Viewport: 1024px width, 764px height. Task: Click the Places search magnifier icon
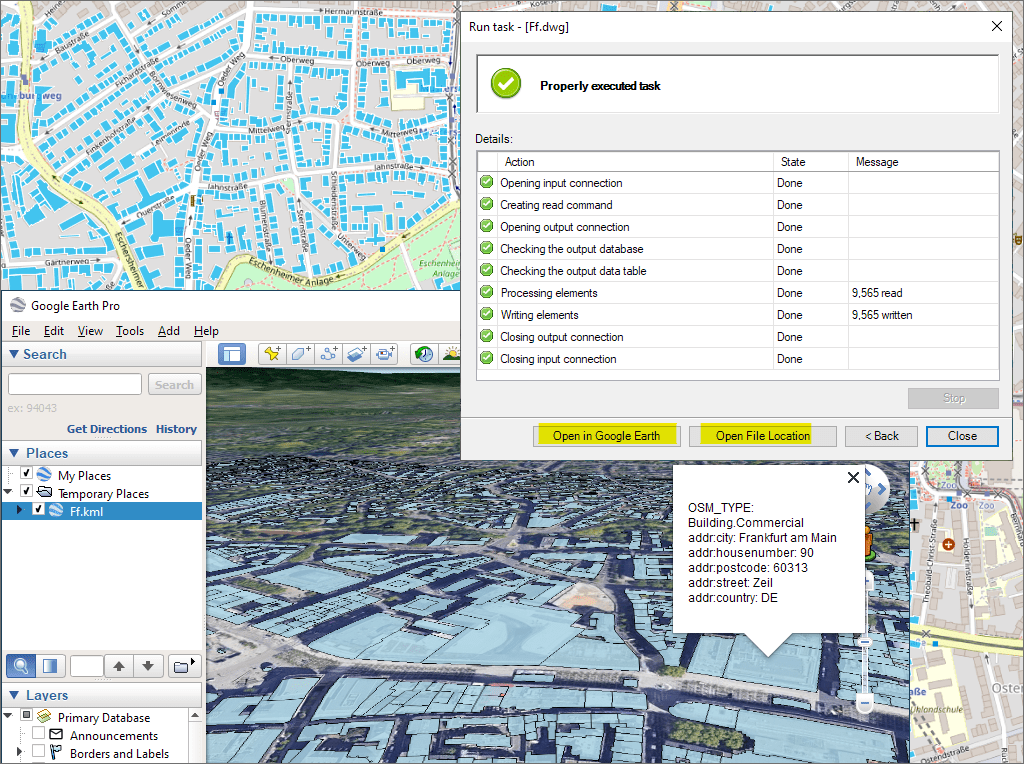(x=21, y=666)
